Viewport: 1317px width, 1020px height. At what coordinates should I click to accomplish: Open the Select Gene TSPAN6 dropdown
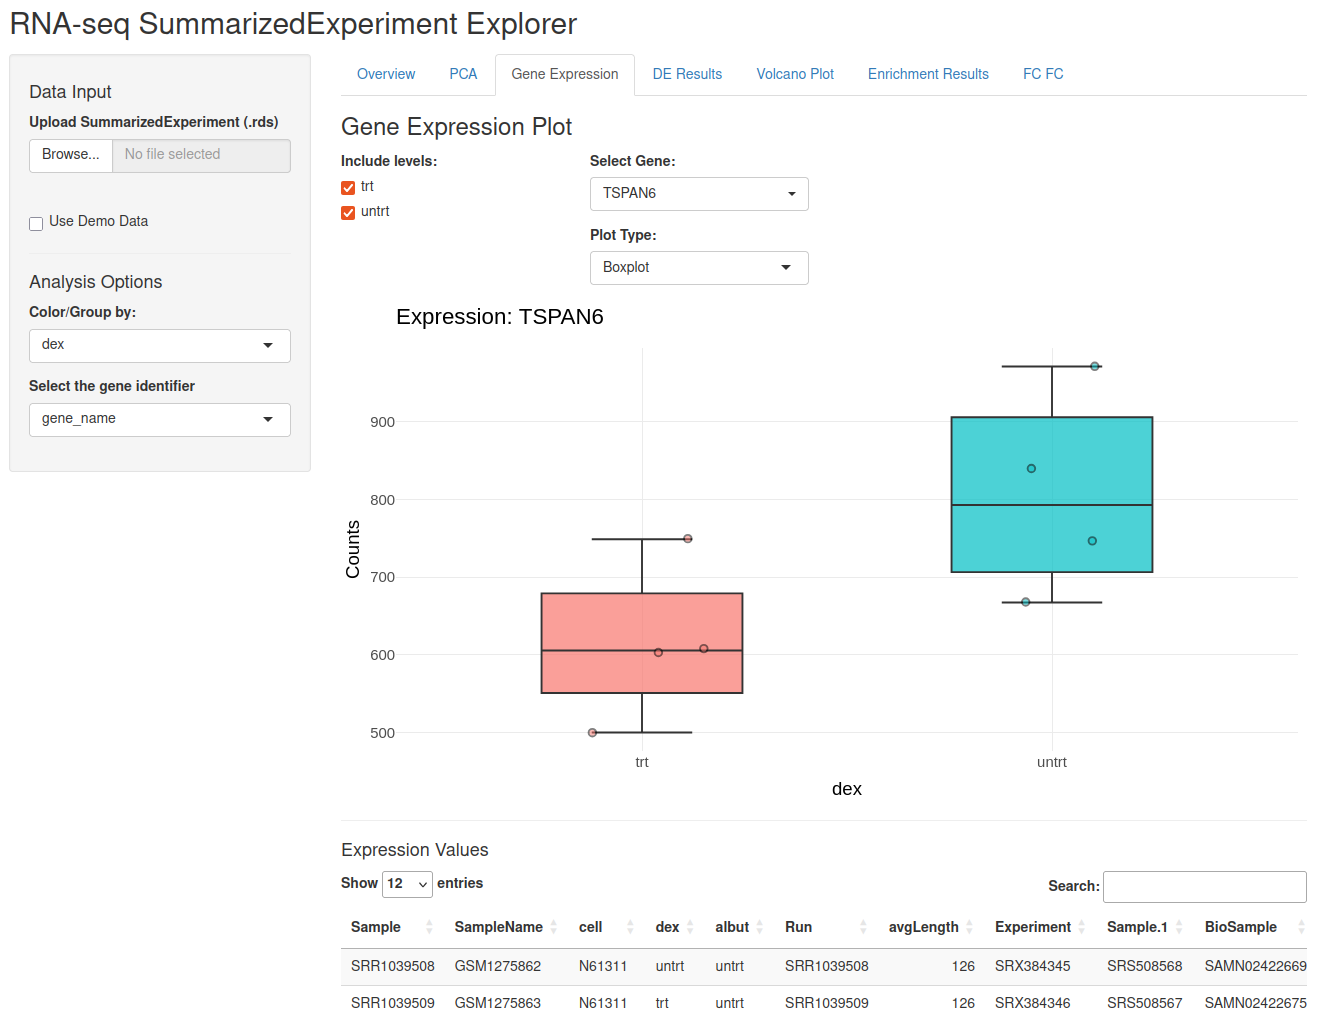(x=699, y=194)
